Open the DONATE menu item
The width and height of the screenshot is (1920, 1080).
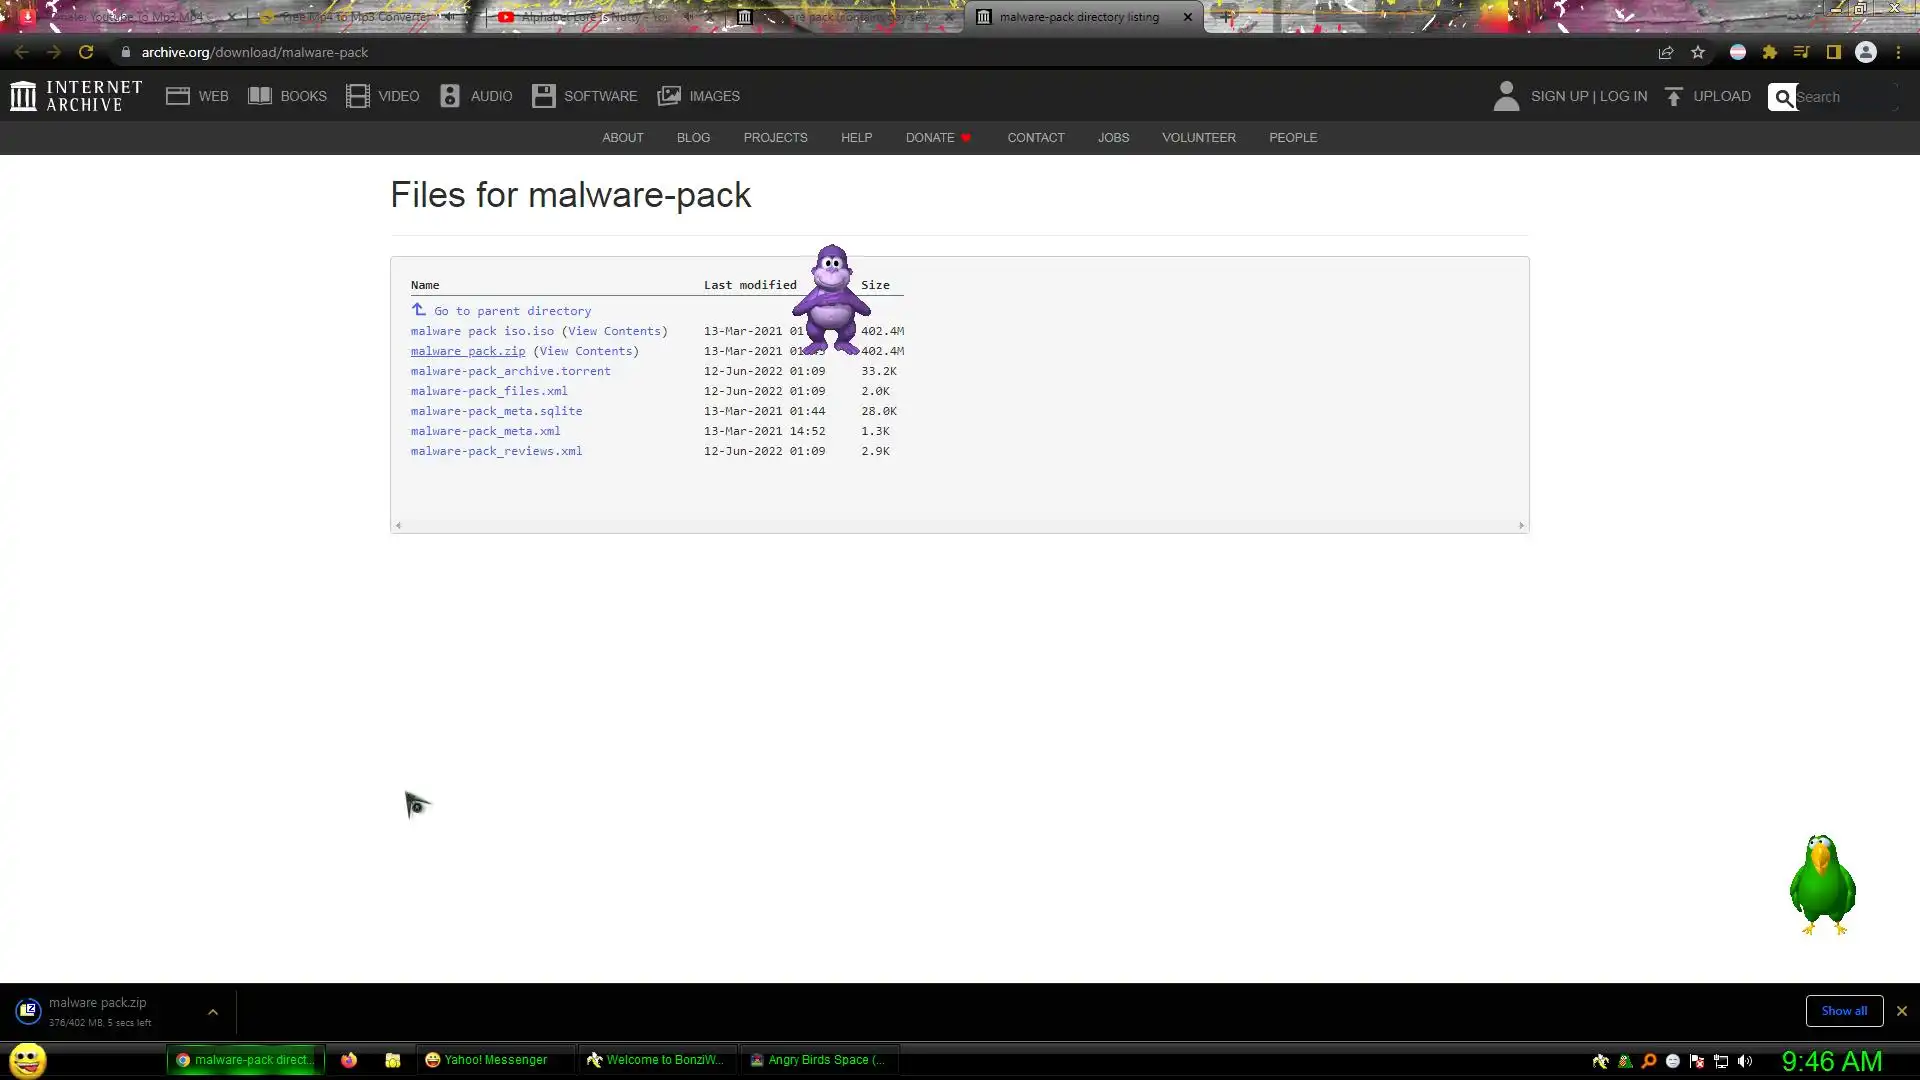pos(930,138)
